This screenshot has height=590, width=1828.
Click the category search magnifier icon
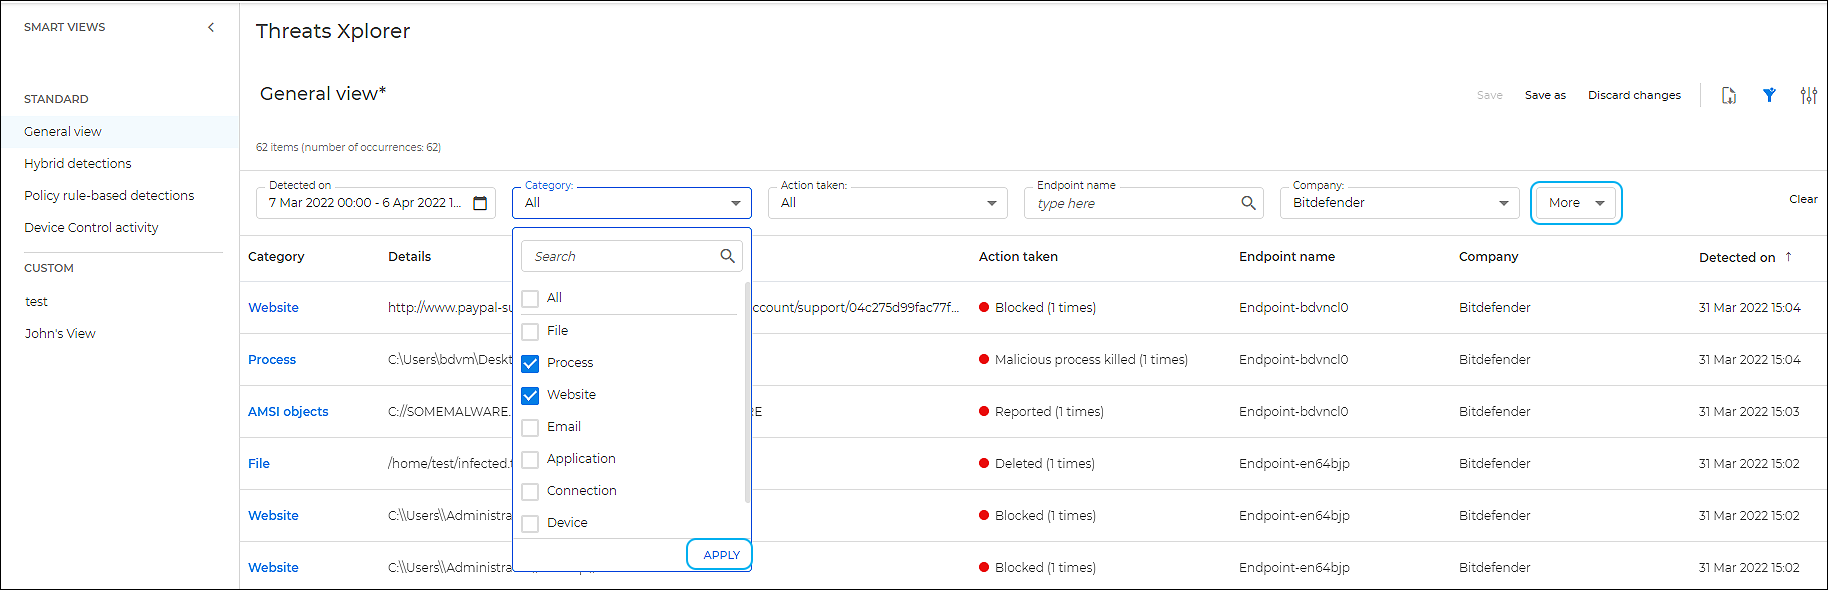tap(727, 257)
